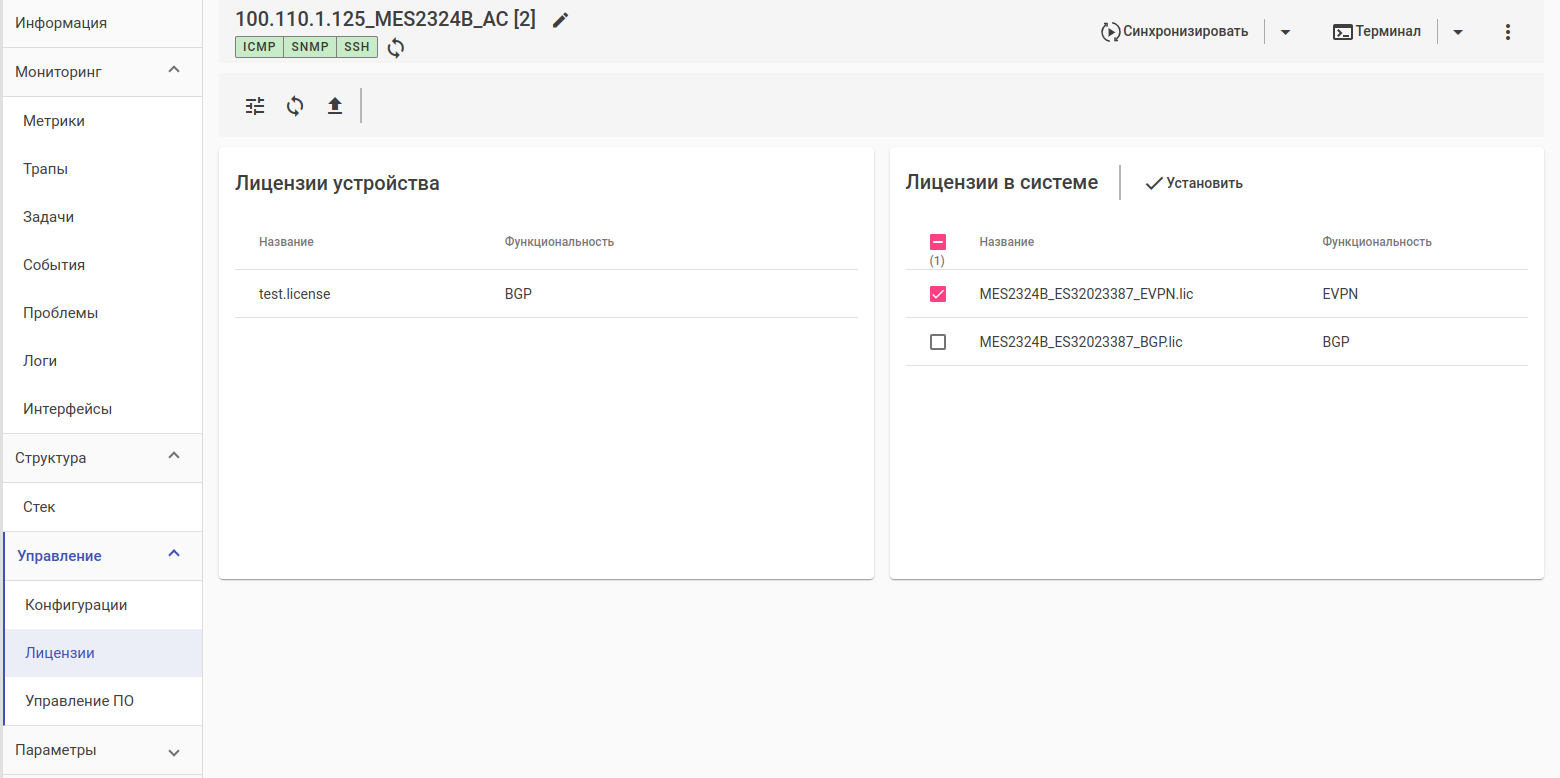Click the refresh icon next to SSH badge
This screenshot has width=1560, height=778.
tap(396, 48)
